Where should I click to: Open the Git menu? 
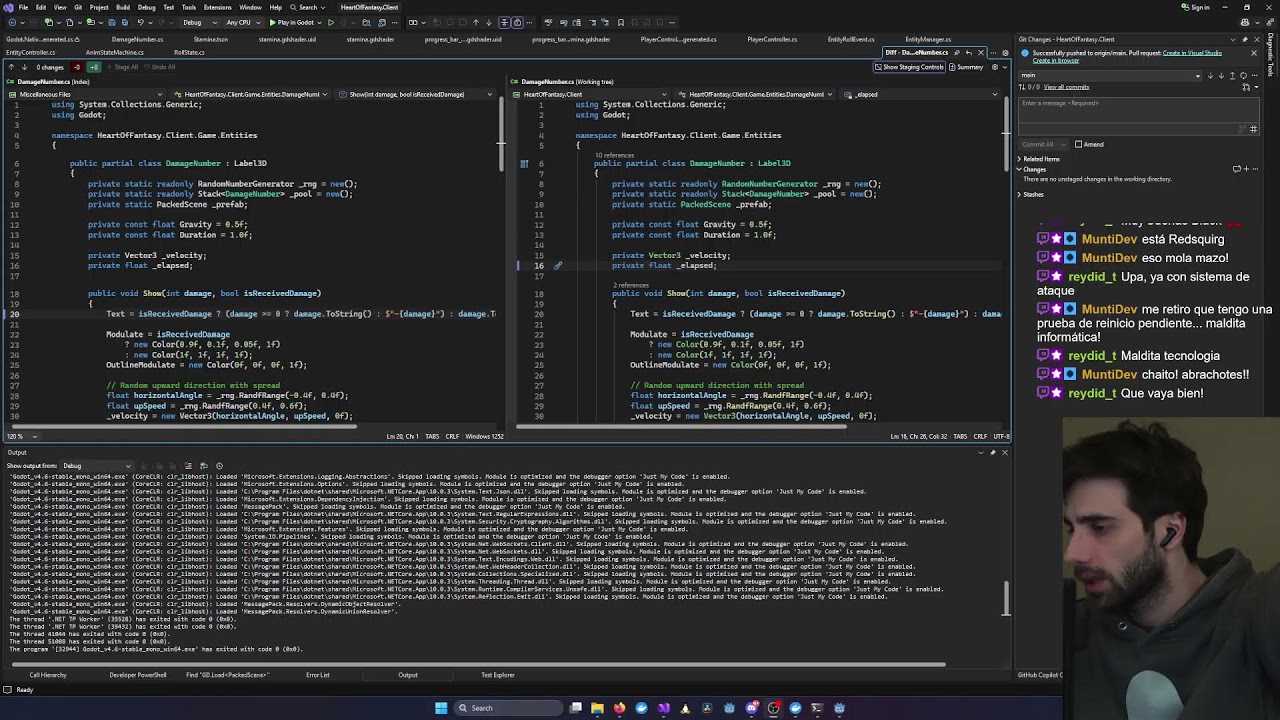78,7
